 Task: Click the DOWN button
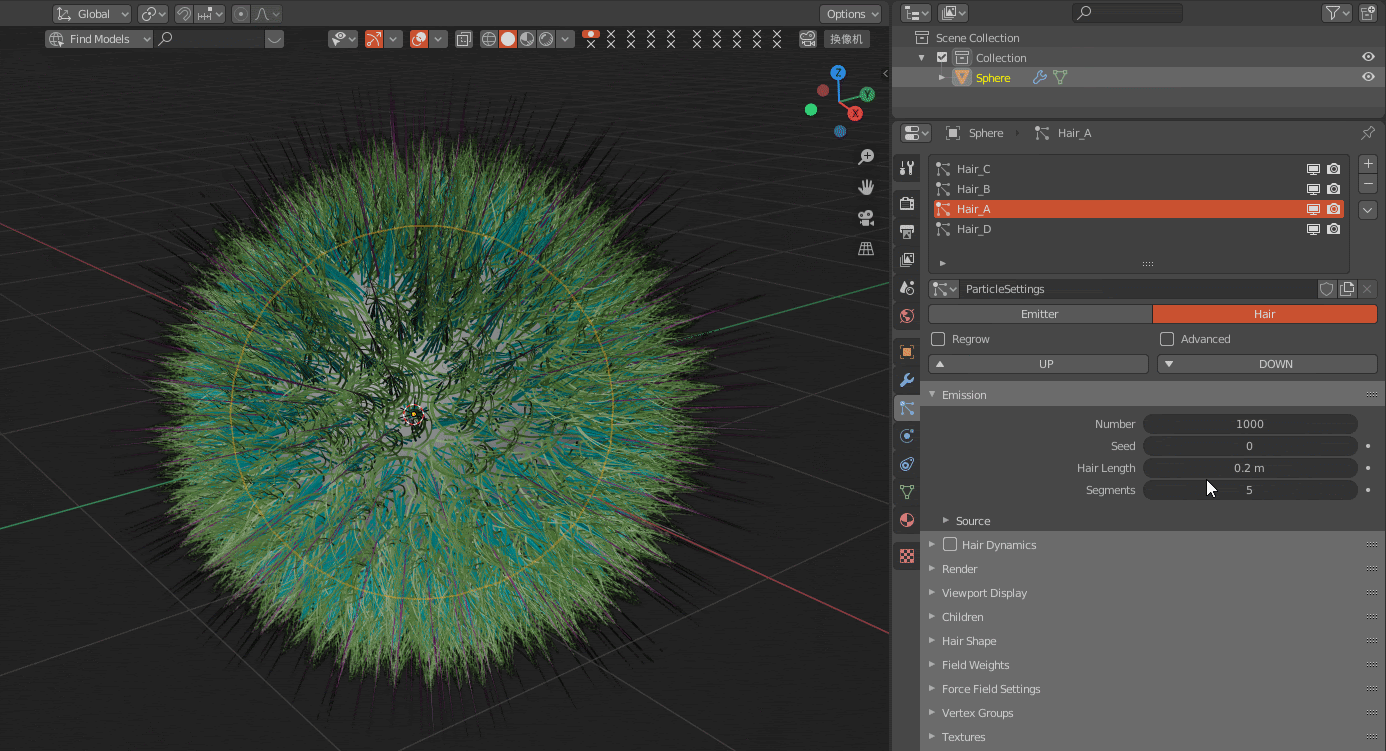click(x=1267, y=364)
